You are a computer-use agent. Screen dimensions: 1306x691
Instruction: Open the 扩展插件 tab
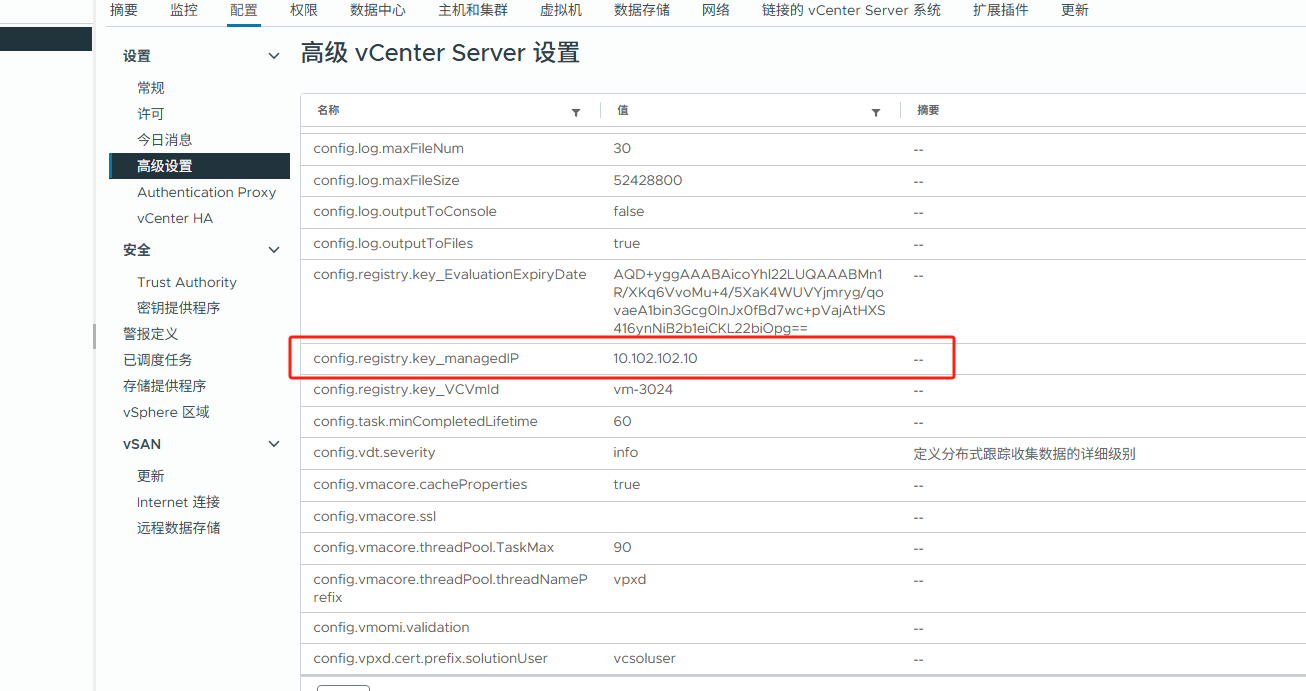1001,10
